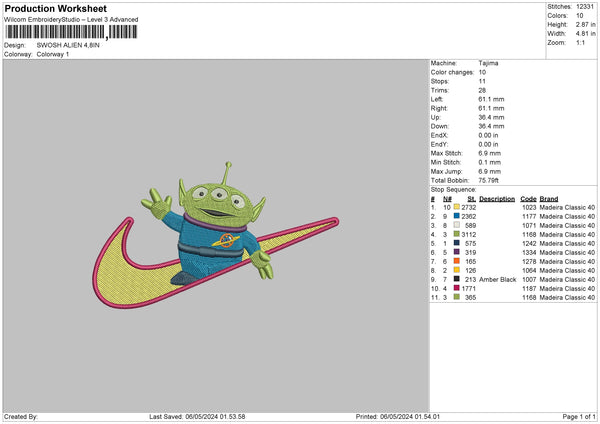Click the "St." column header
The height and width of the screenshot is (424, 600).
[472, 199]
